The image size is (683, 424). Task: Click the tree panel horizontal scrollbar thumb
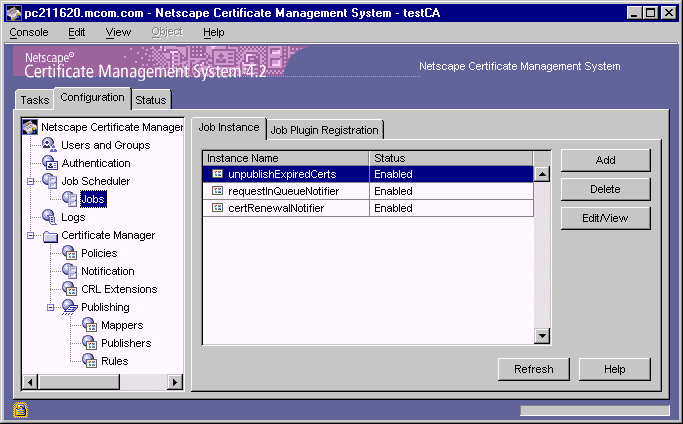(79, 382)
